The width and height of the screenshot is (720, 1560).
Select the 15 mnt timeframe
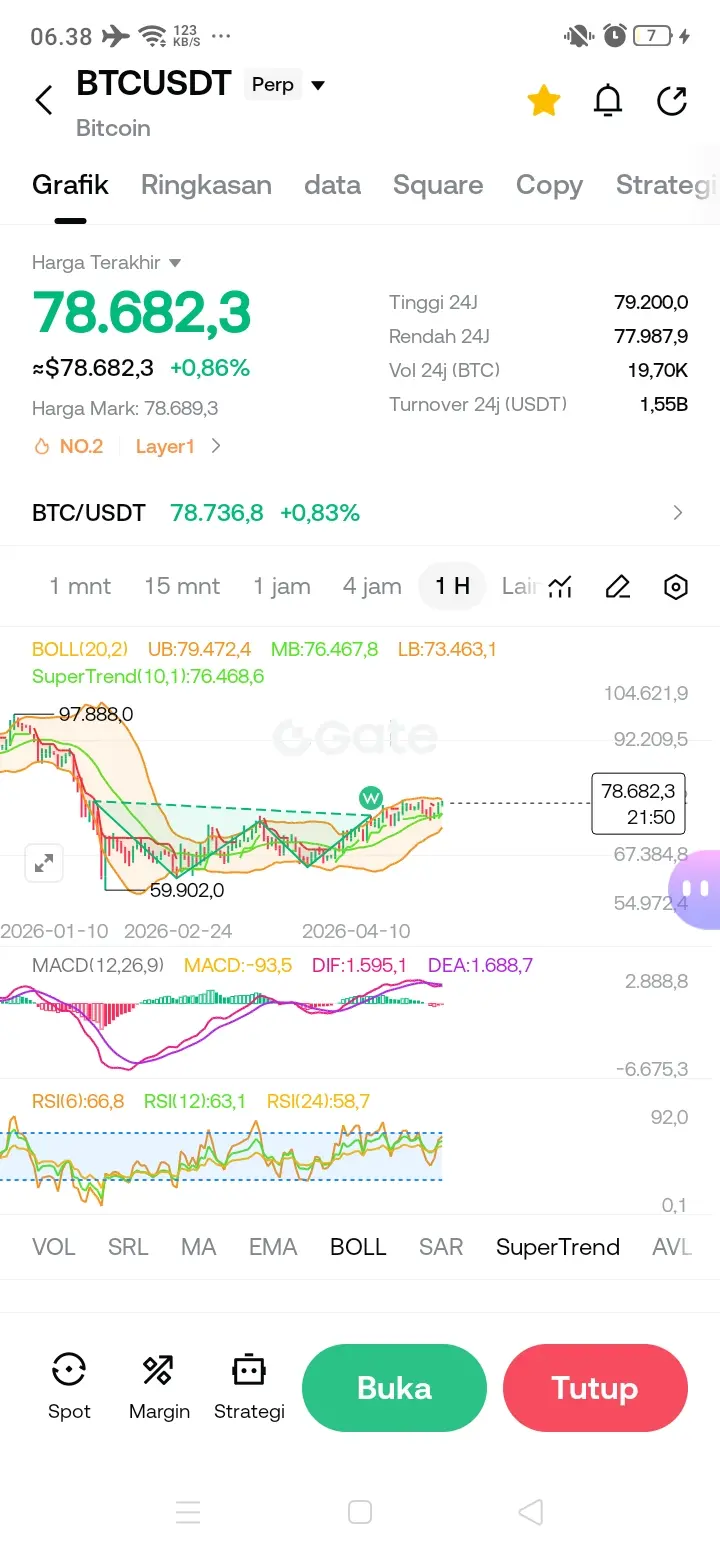182,586
